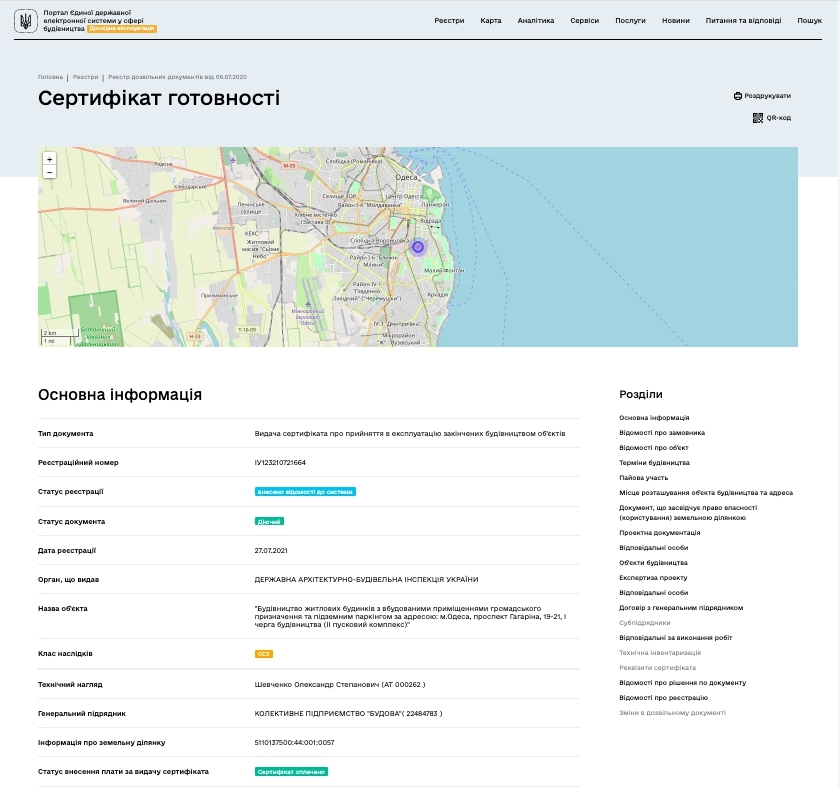The height and width of the screenshot is (788, 840).
Task: Click the QR code icon
Action: (x=758, y=118)
